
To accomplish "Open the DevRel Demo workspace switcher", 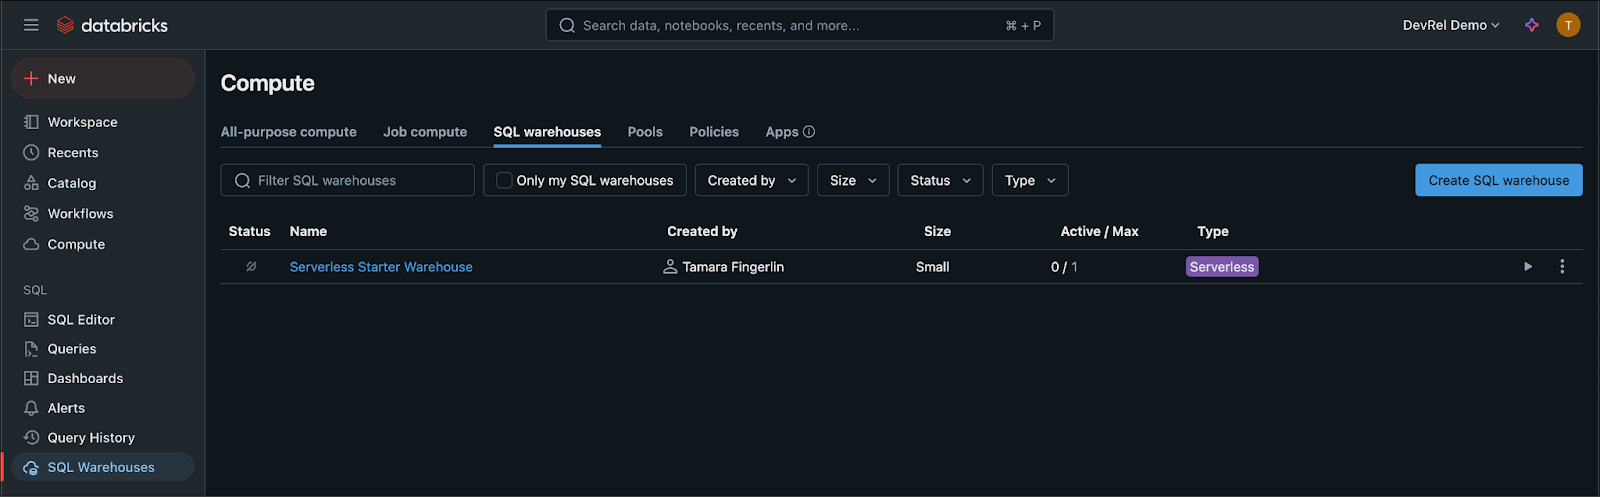I will (1450, 25).
